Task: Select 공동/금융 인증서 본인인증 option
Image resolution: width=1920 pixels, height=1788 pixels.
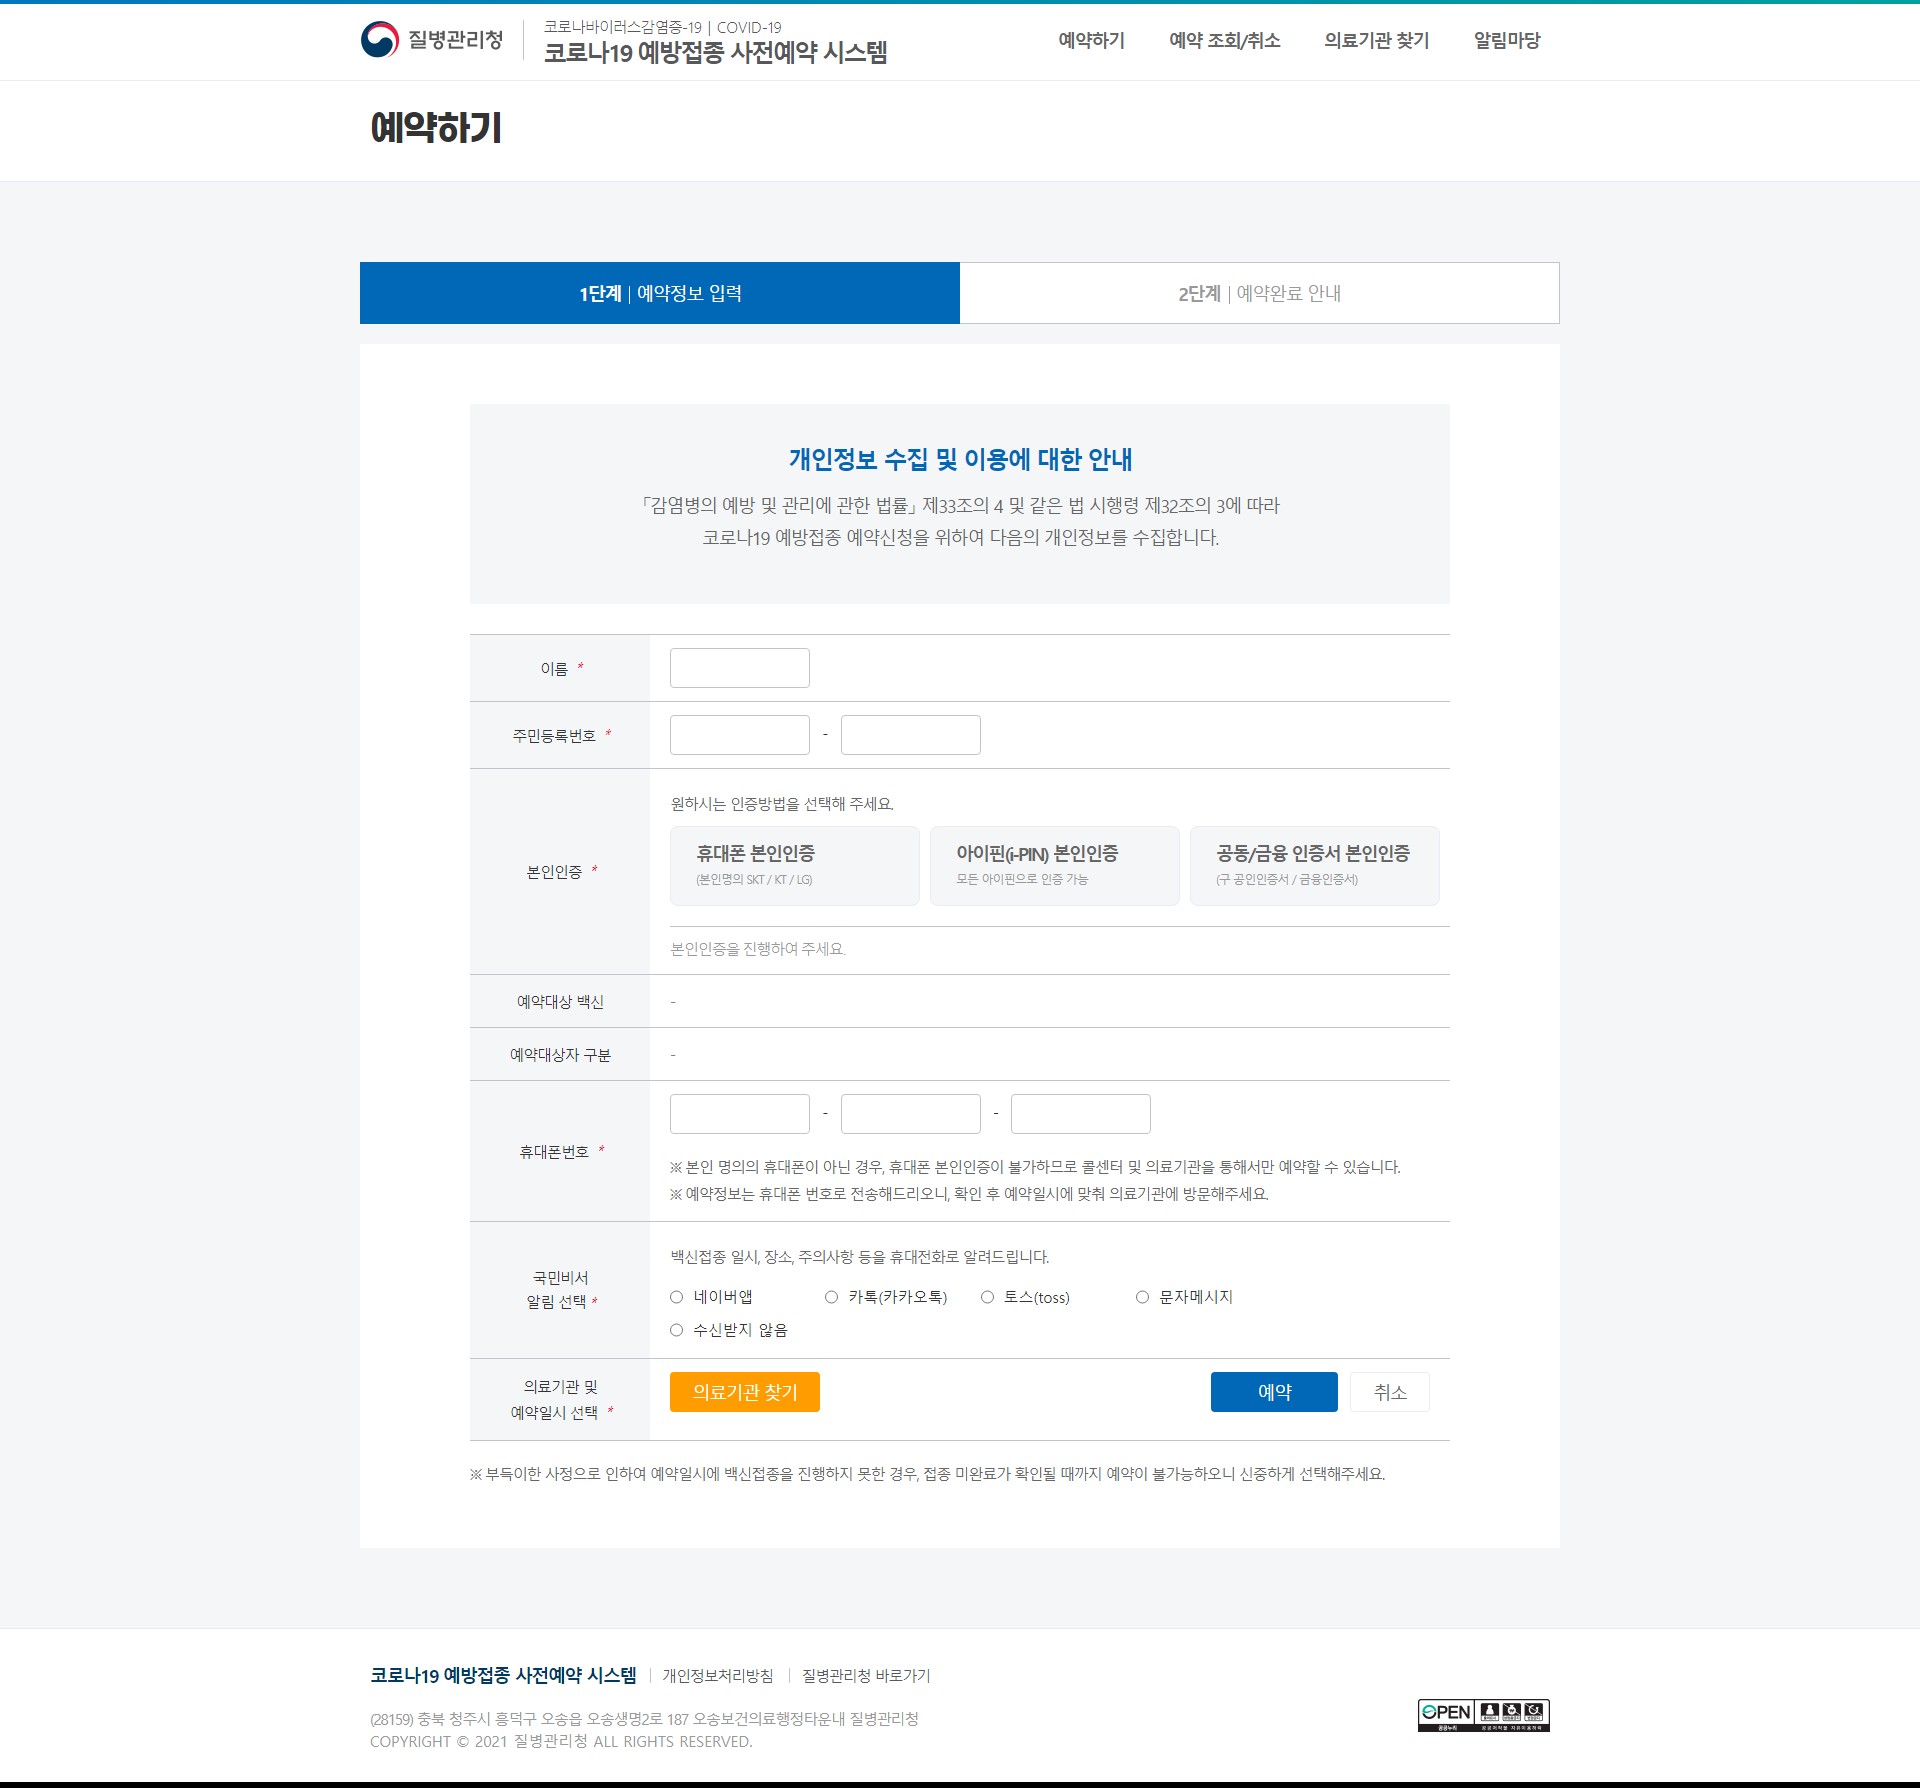Action: pos(1314,865)
